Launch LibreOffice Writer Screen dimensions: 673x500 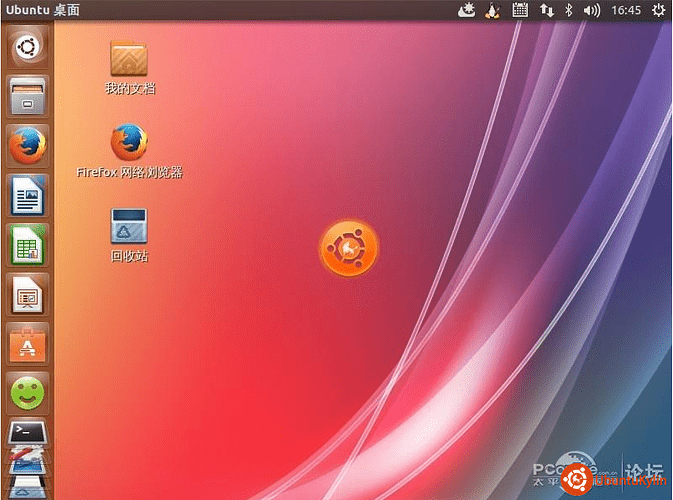pyautogui.click(x=27, y=195)
